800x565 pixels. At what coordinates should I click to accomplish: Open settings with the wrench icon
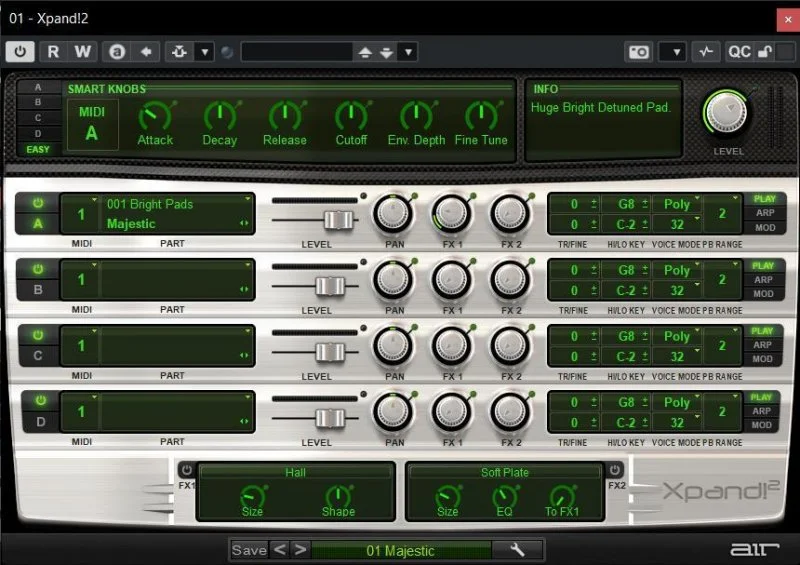pos(517,550)
